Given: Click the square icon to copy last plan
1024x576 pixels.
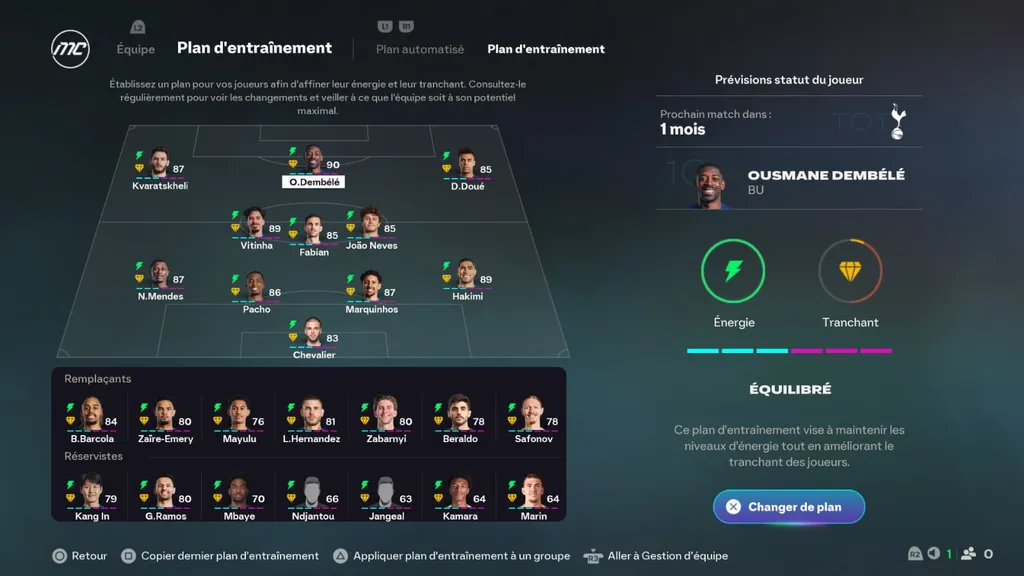Looking at the screenshot, I should pyautogui.click(x=128, y=556).
